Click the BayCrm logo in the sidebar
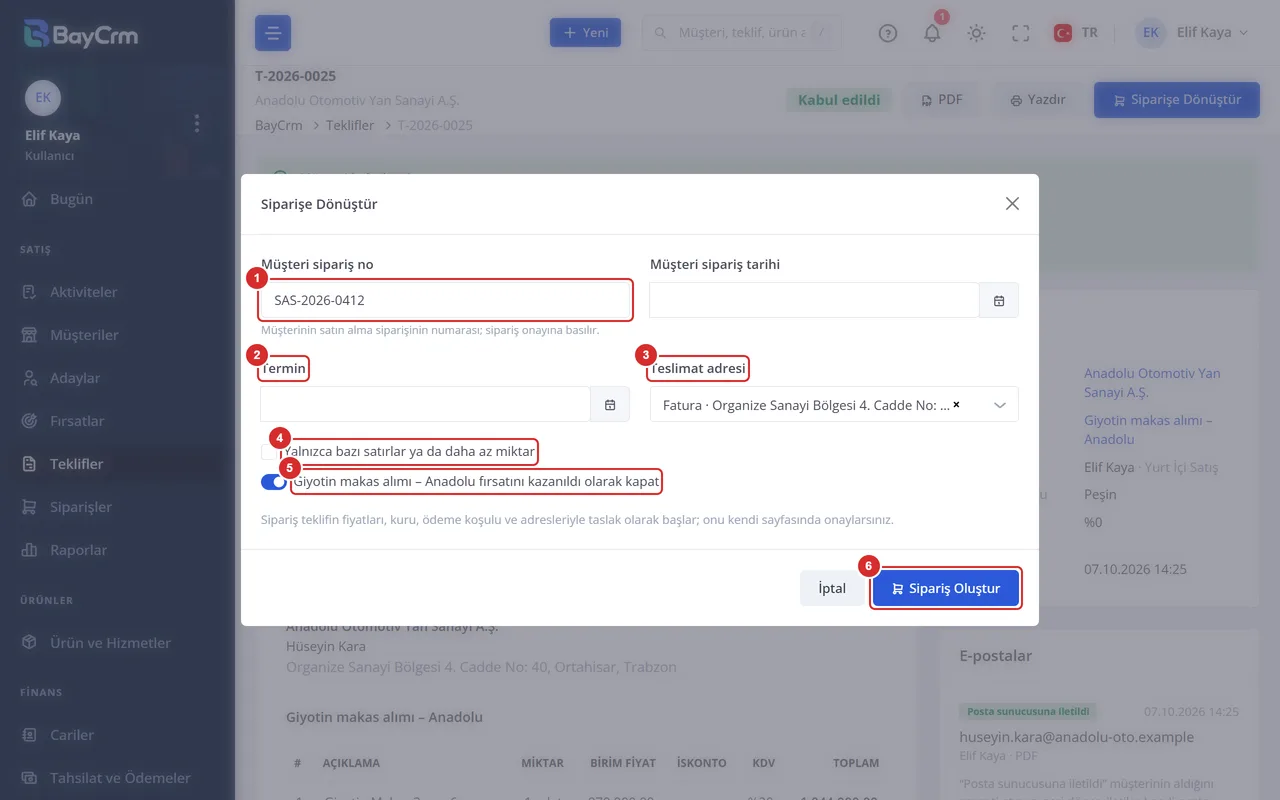 [x=81, y=35]
